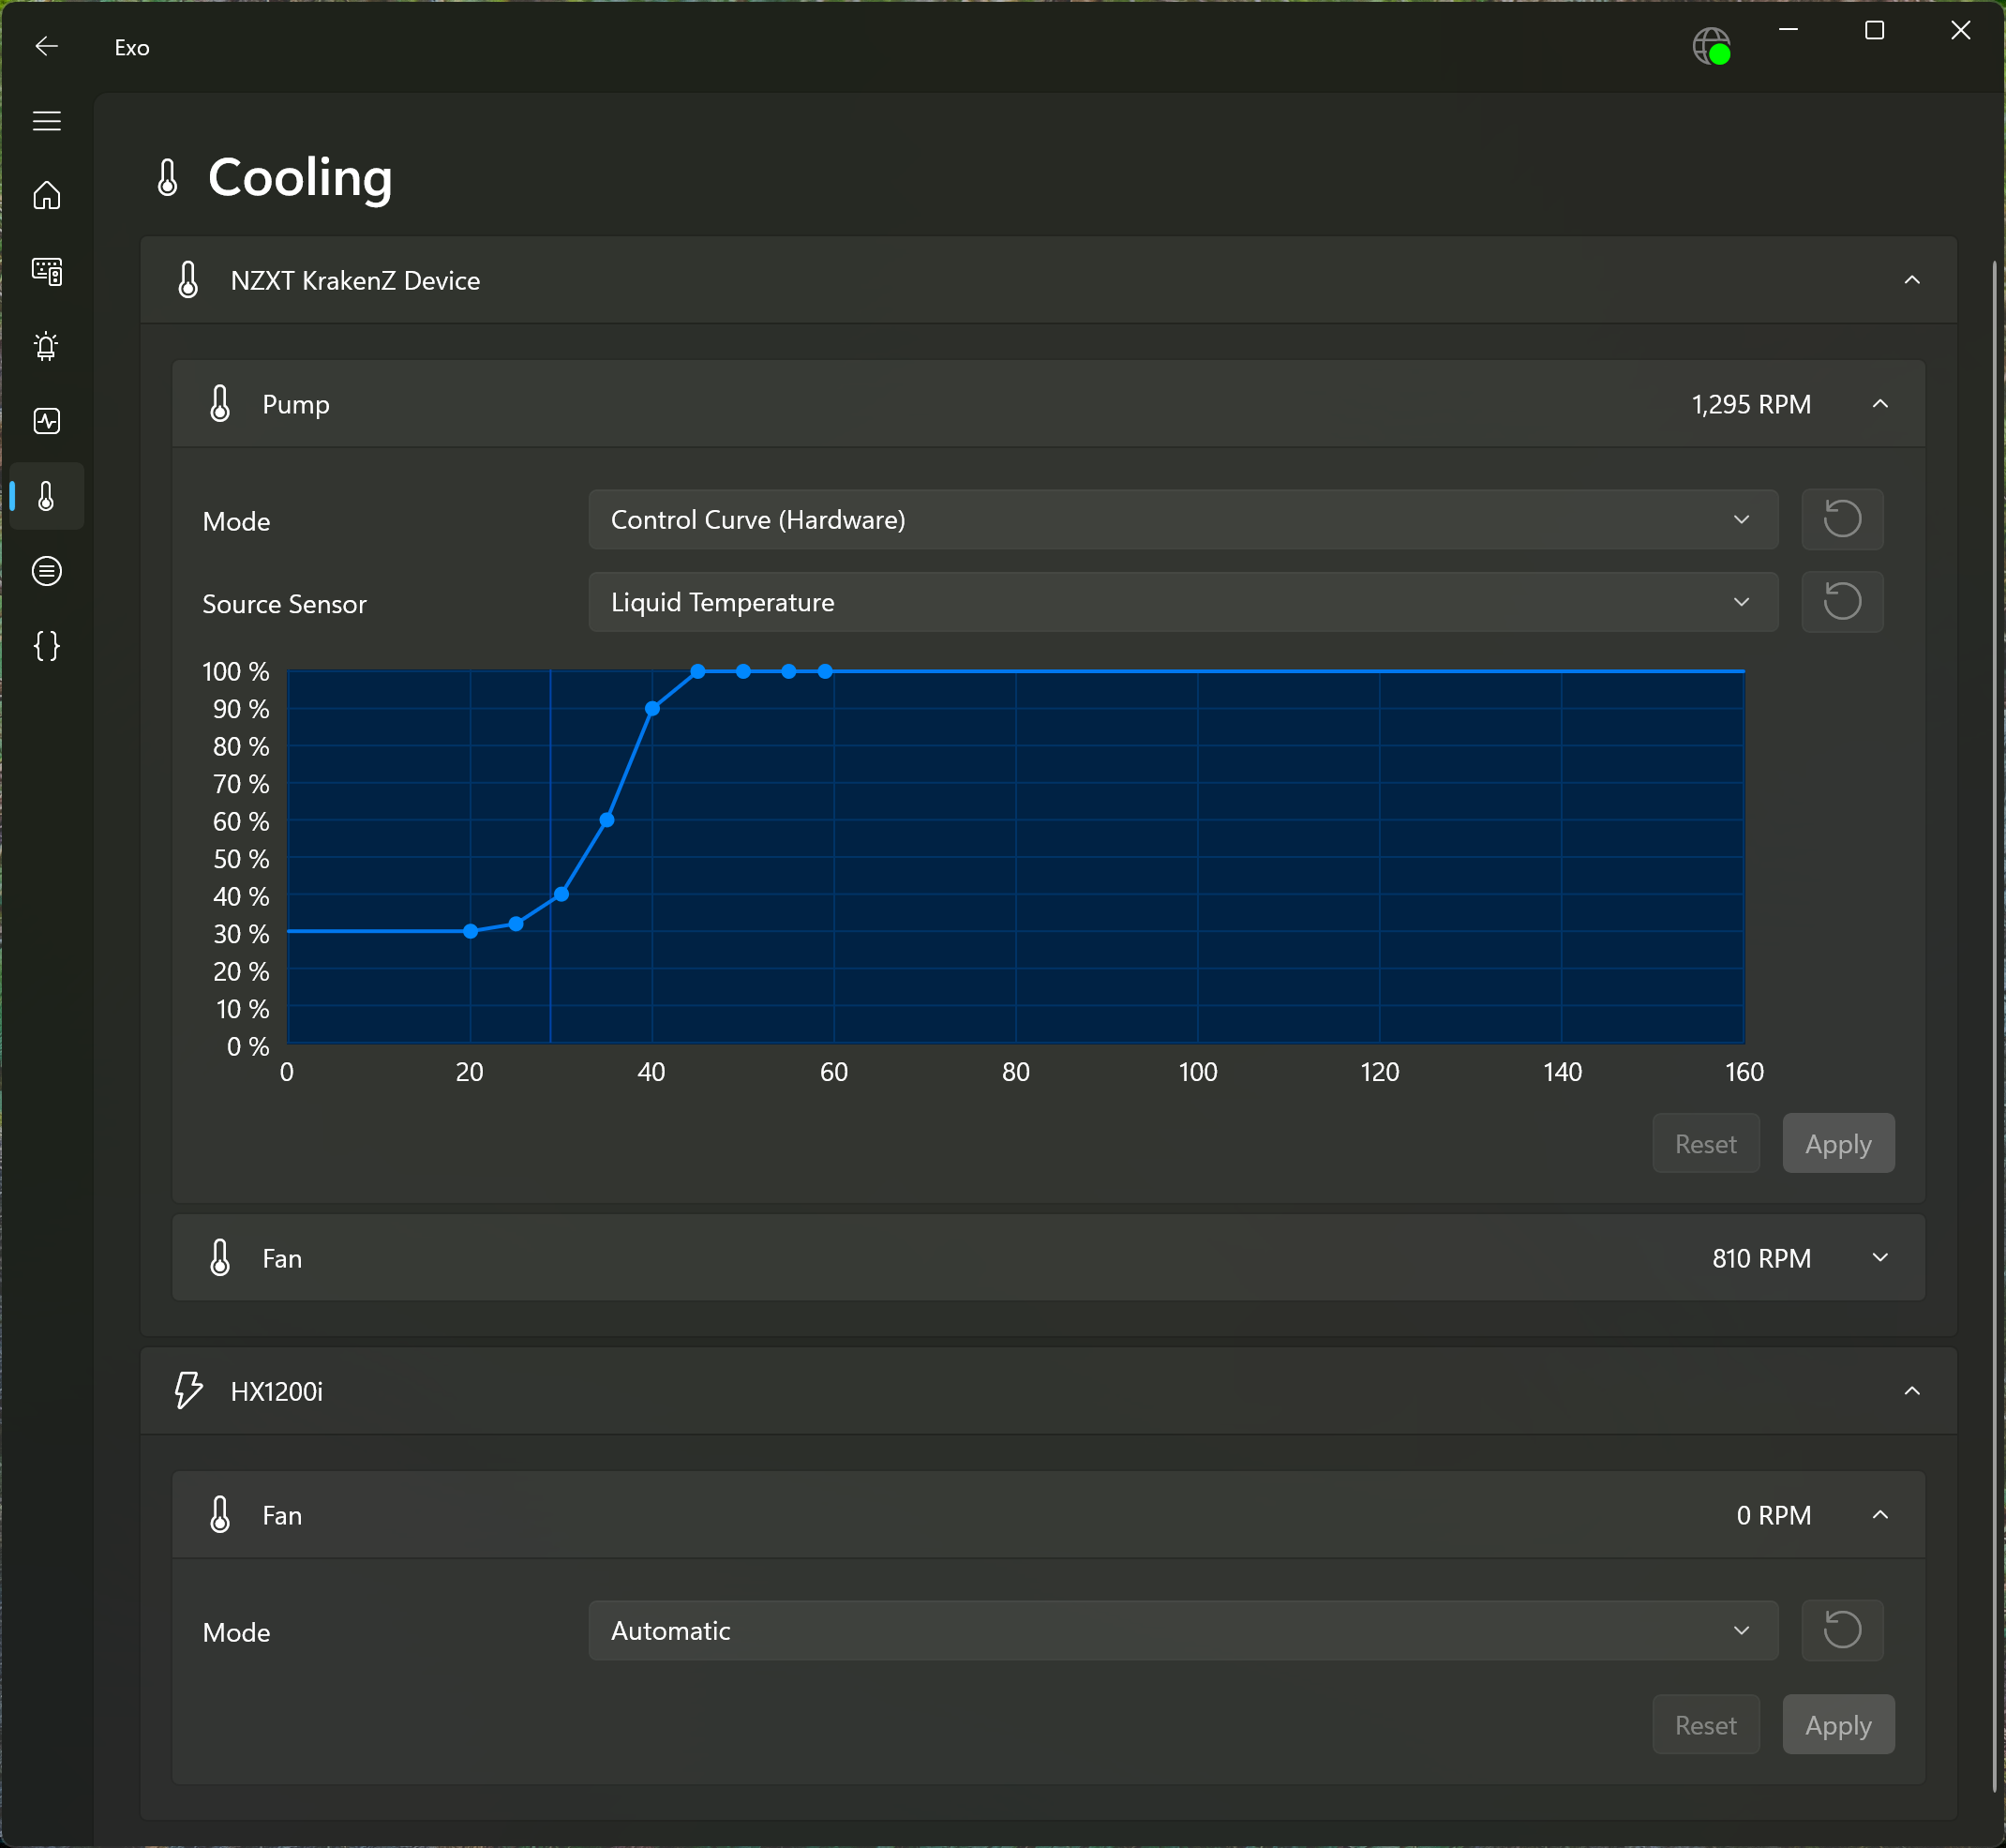Open the Devices page in sidebar
The image size is (2006, 1848).
(47, 271)
